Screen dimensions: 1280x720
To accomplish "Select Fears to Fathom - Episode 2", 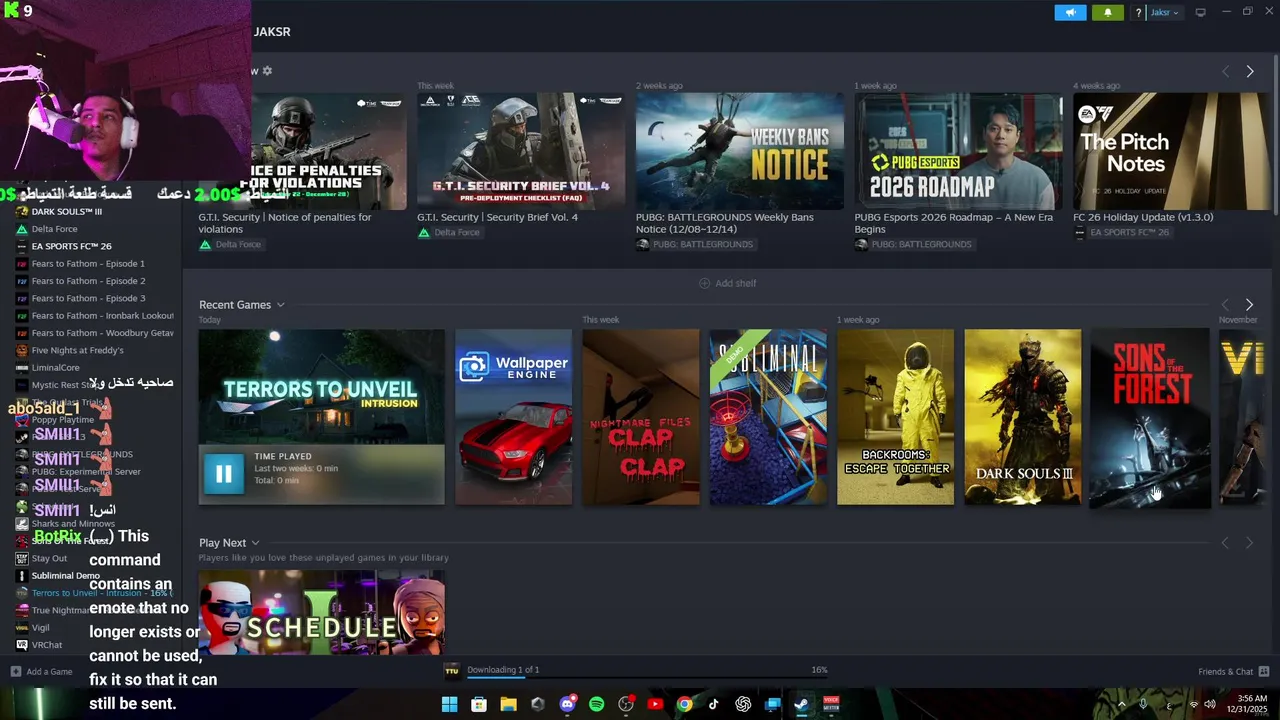I will point(88,281).
